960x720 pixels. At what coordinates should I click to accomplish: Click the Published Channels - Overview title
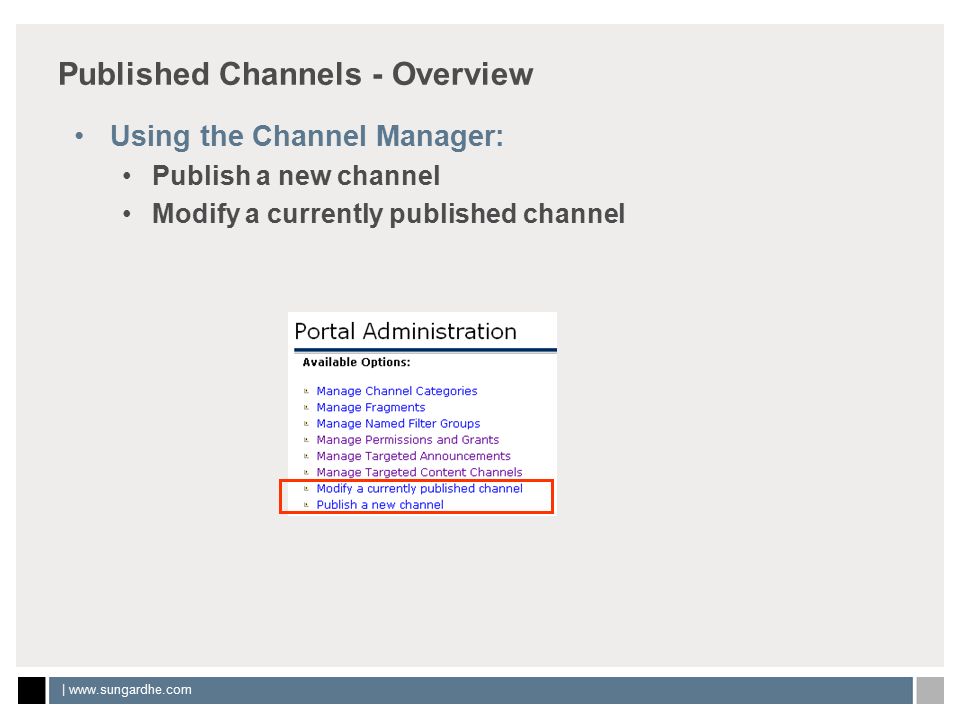click(296, 75)
